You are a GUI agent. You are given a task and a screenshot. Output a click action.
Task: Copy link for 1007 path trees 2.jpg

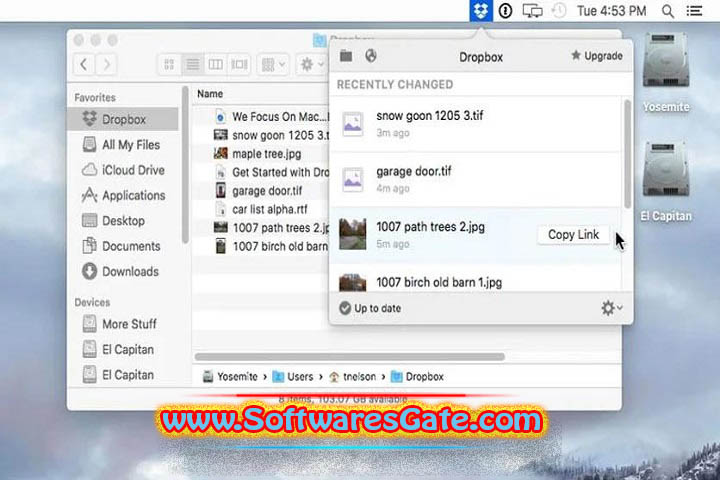pyautogui.click(x=573, y=235)
